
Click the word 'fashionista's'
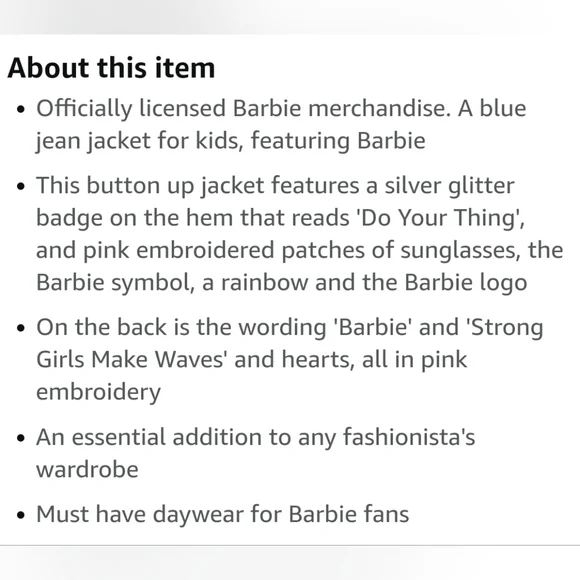(x=409, y=437)
